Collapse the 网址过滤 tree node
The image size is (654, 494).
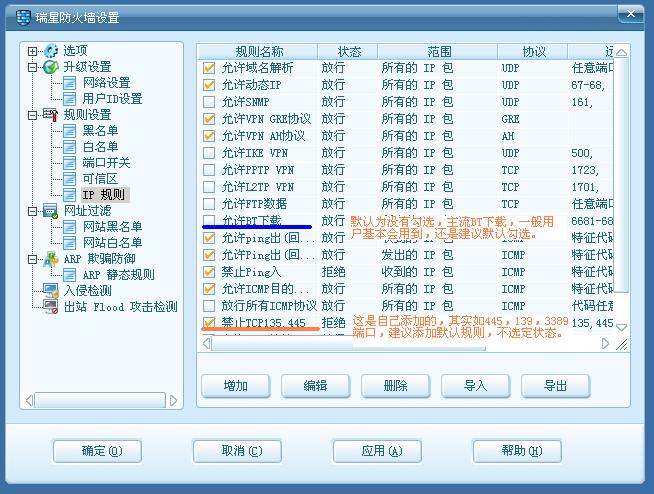point(33,211)
